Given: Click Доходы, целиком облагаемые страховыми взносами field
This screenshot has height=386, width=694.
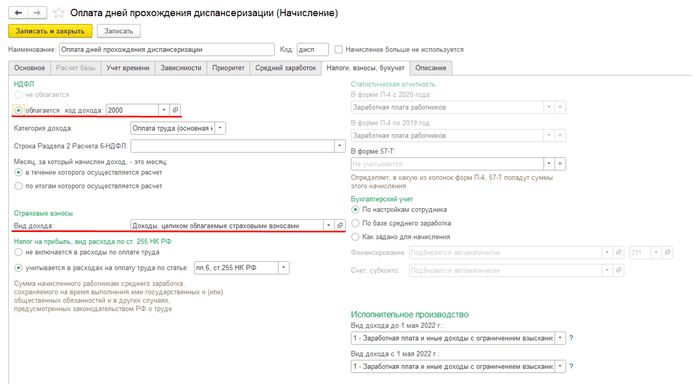Looking at the screenshot, I should [x=227, y=225].
